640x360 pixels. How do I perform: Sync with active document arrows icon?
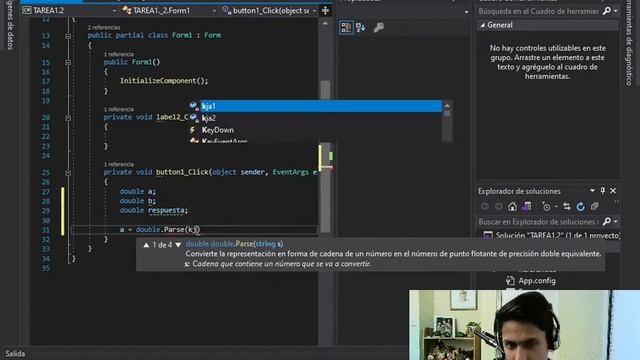point(567,207)
